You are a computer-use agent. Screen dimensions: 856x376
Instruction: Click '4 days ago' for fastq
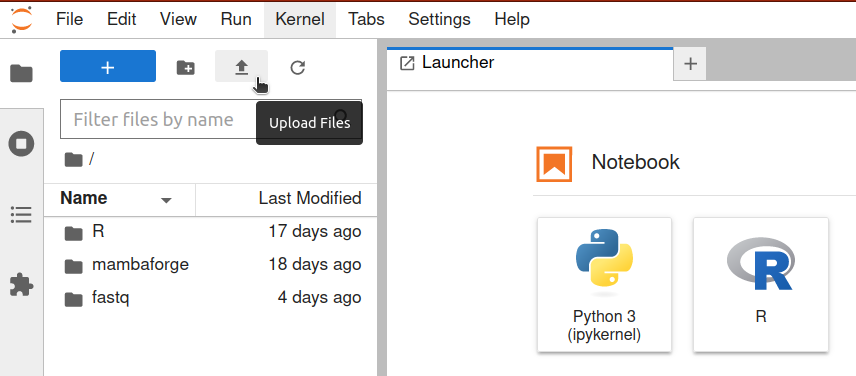pyautogui.click(x=319, y=298)
